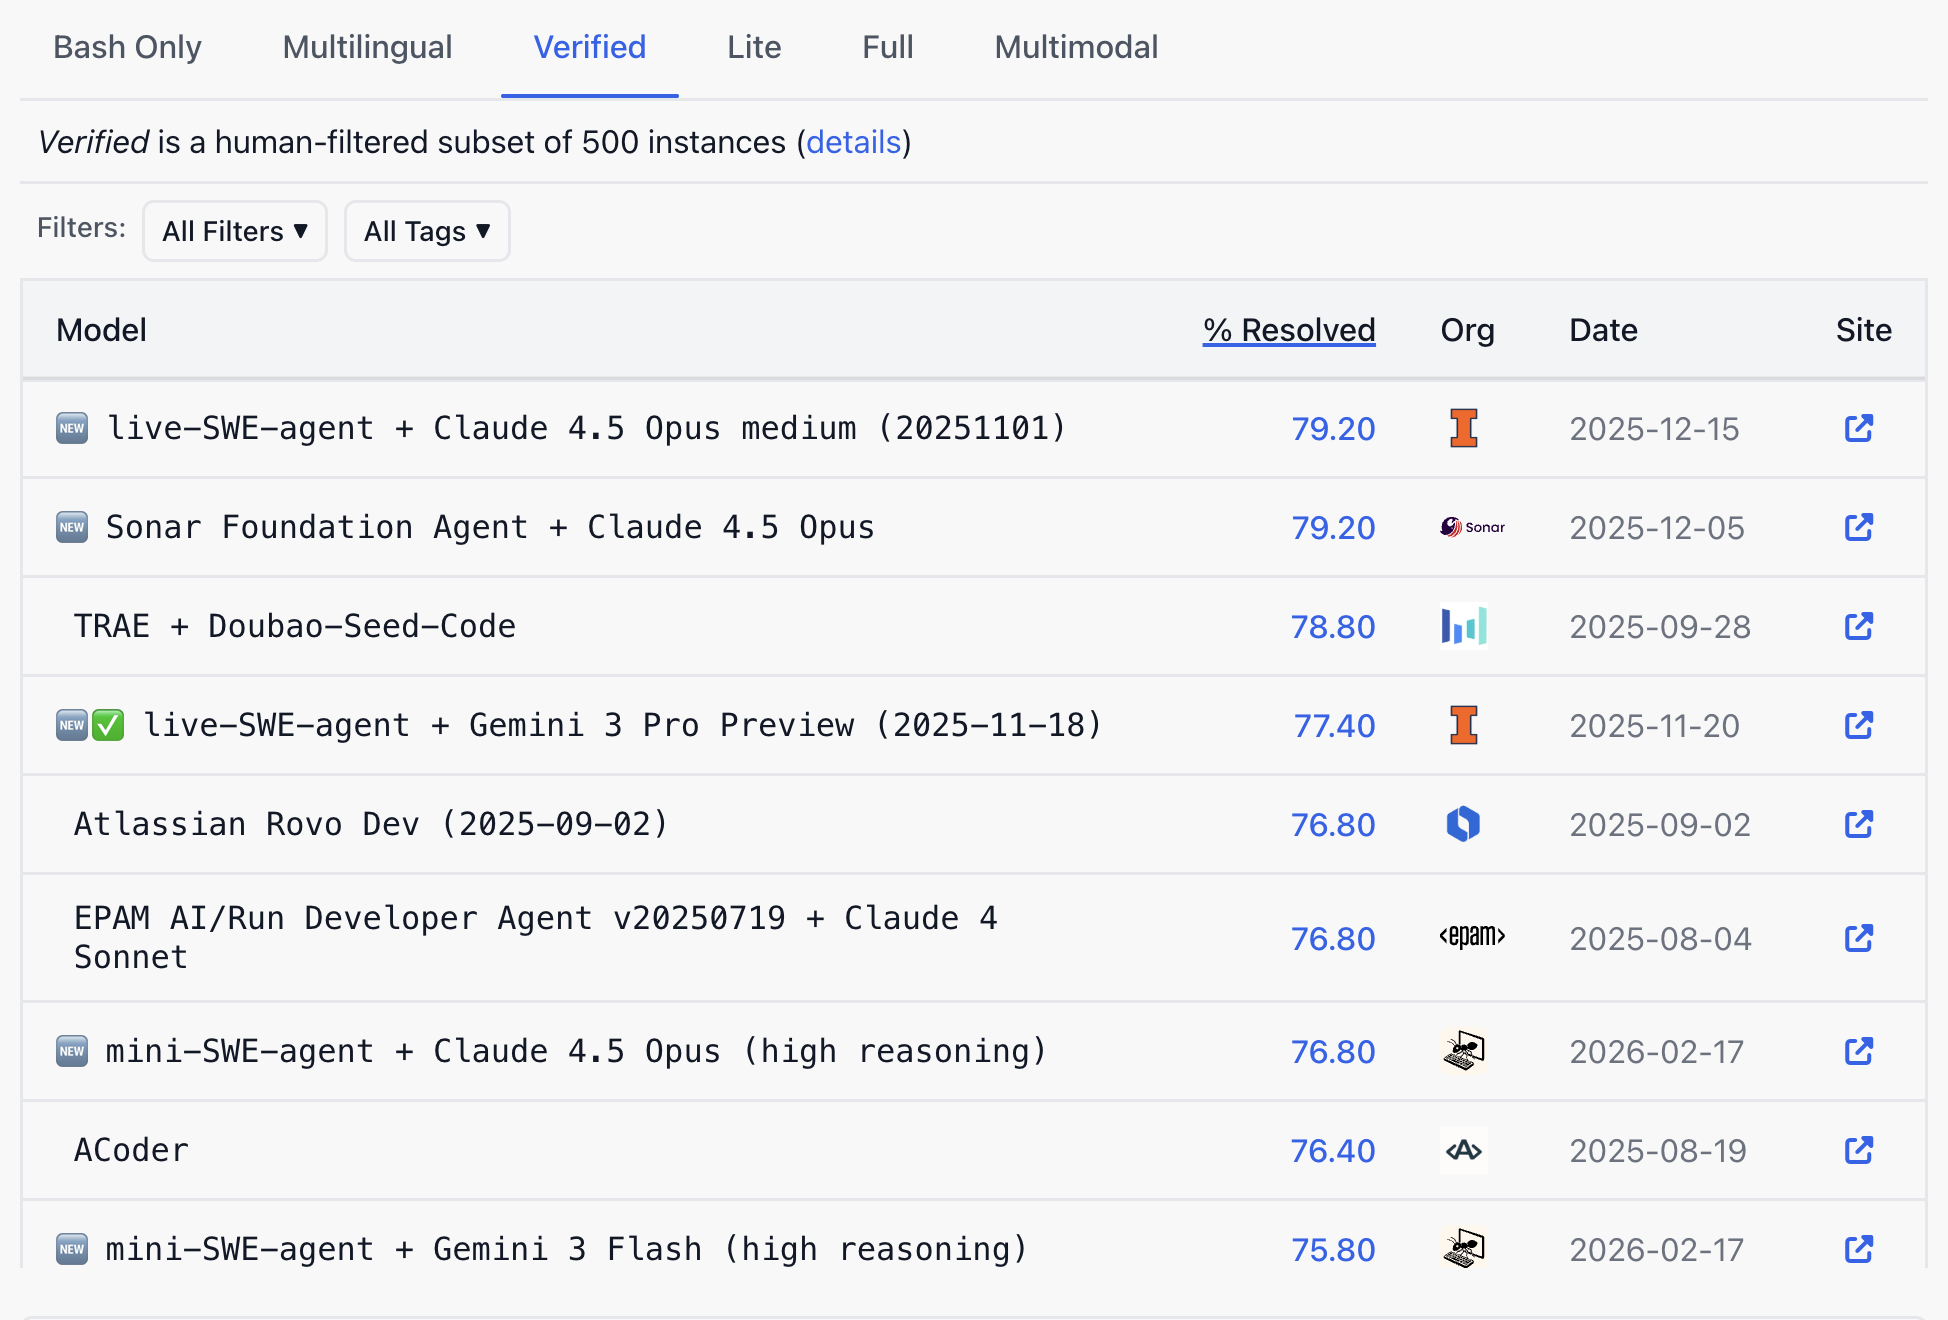Follow the details hyperlink
1948x1320 pixels.
(x=853, y=142)
